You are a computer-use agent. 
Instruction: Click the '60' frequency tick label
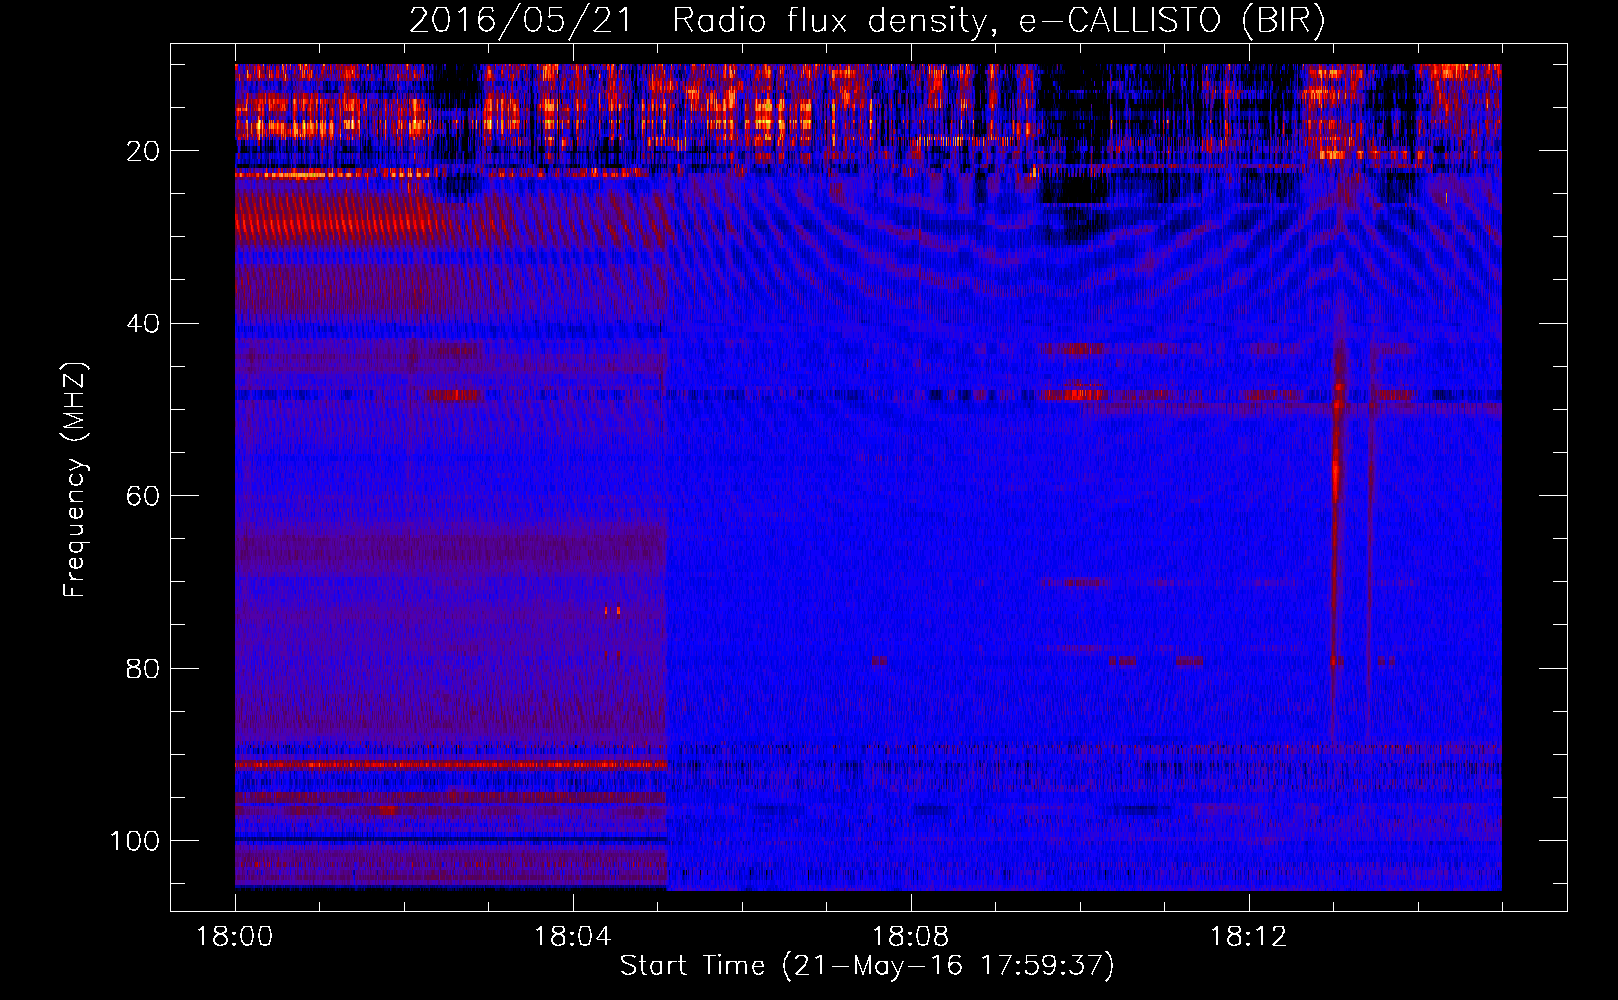[x=143, y=496]
